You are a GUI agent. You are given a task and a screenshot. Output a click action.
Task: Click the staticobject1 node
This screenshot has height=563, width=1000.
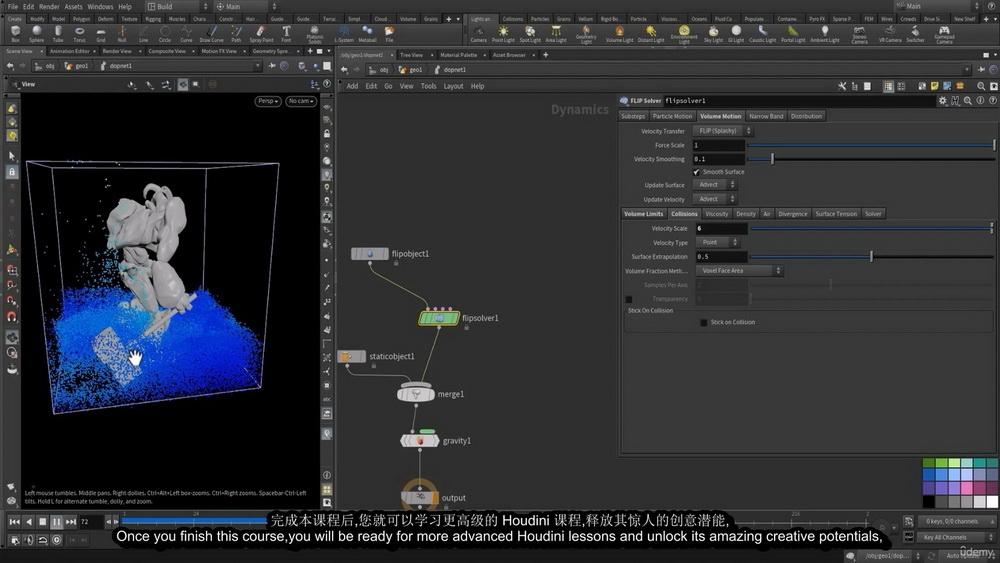pos(351,356)
